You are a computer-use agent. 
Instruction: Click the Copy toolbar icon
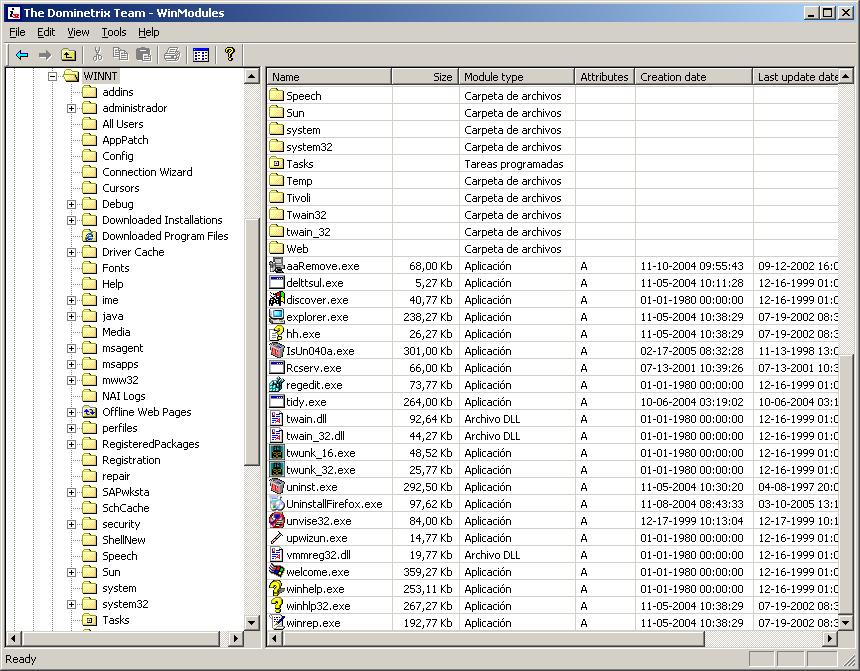[120, 54]
